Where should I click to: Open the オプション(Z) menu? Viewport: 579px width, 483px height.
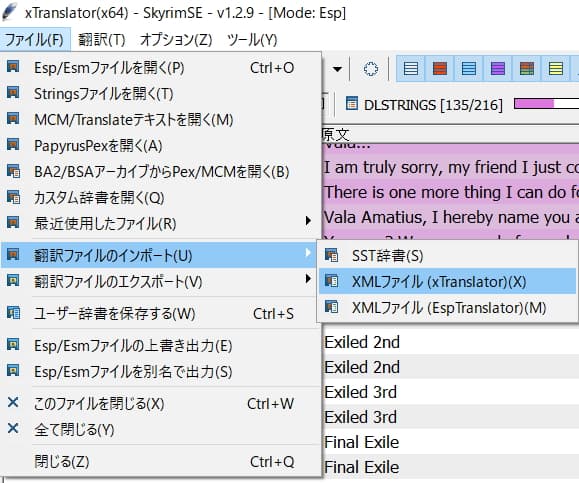point(176,39)
